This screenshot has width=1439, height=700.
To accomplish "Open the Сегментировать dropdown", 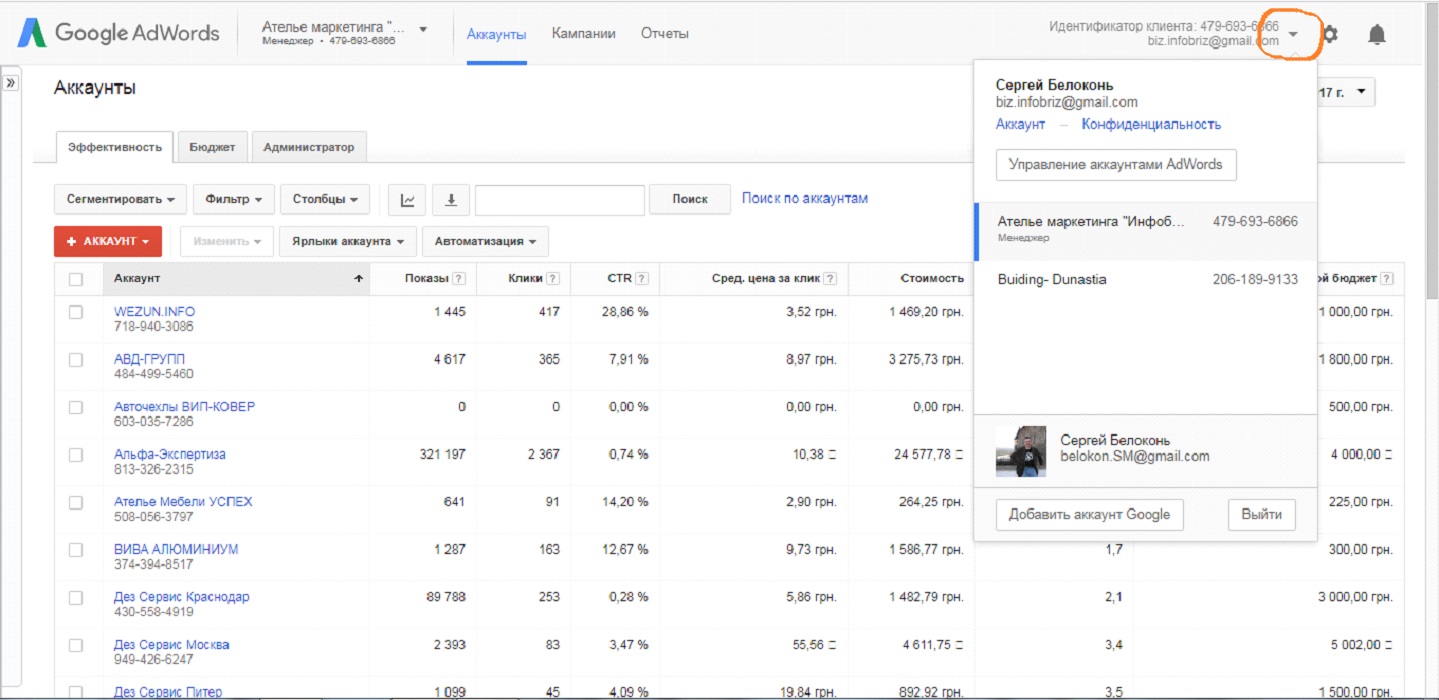I will click(x=120, y=199).
